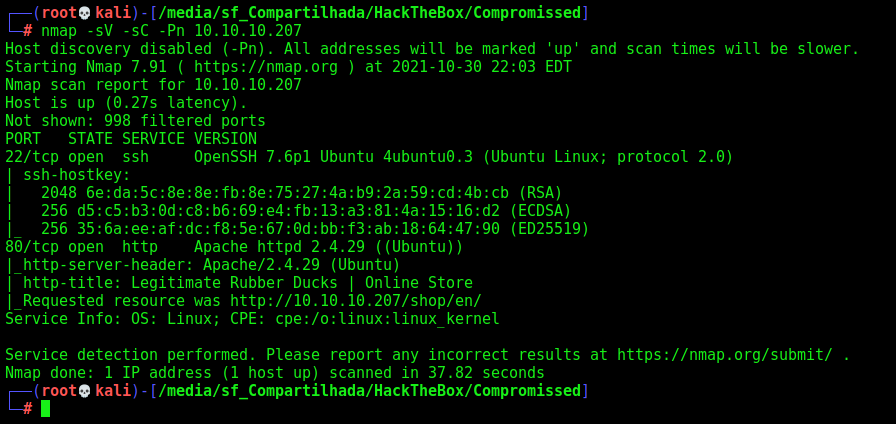Click the ED25519 hostkey fingerprint line
Screen dimensions: 896x424
click(x=315, y=229)
